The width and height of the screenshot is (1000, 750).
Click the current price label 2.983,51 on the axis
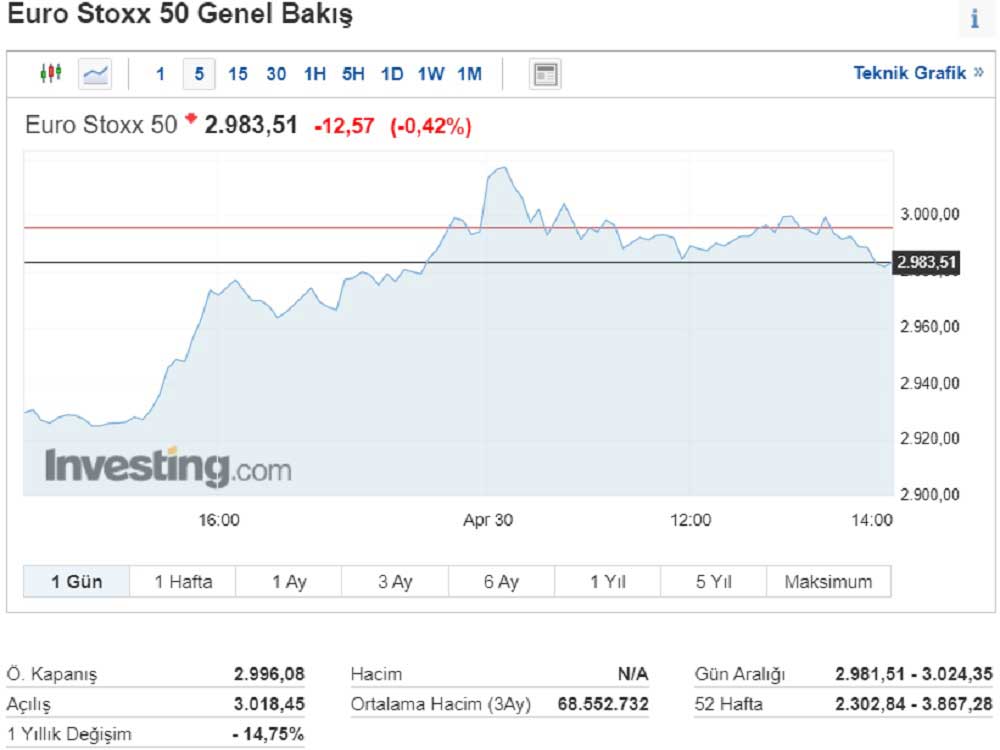coord(926,262)
